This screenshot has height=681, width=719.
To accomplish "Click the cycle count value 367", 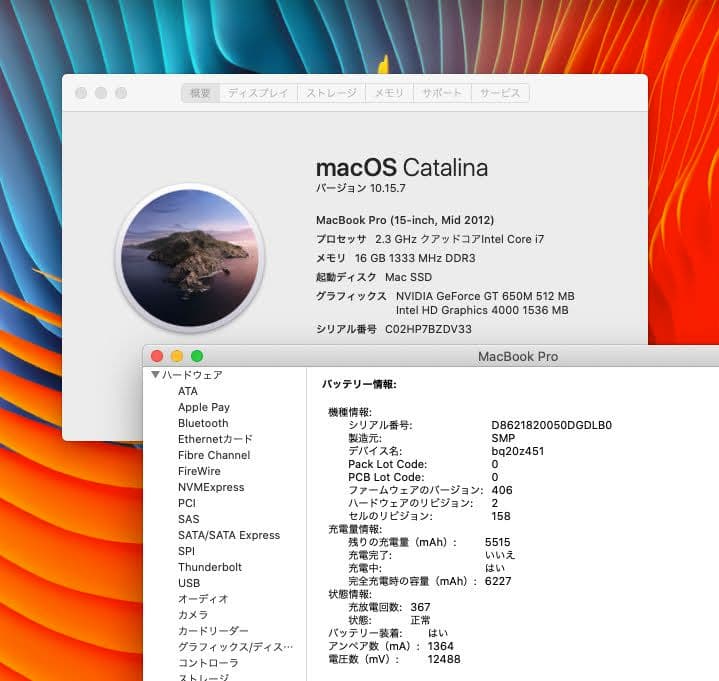I will pos(420,607).
